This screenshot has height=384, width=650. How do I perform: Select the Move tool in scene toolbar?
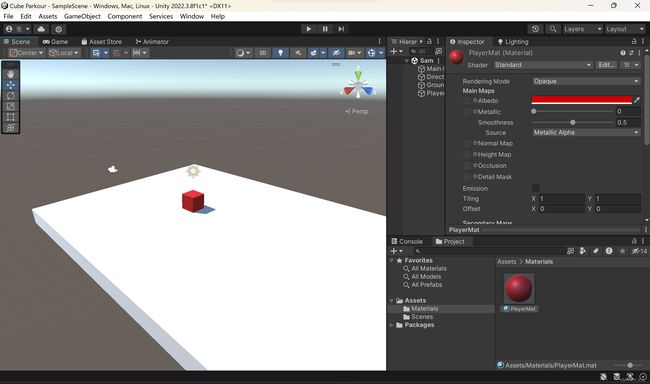click(x=10, y=85)
